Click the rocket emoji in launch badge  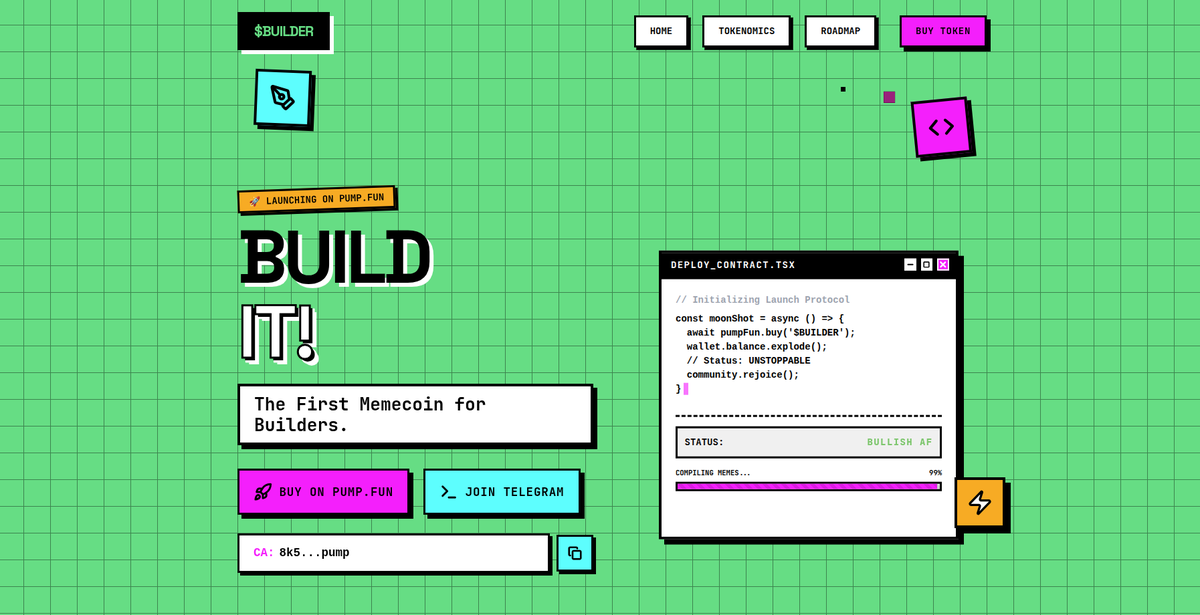pos(255,202)
